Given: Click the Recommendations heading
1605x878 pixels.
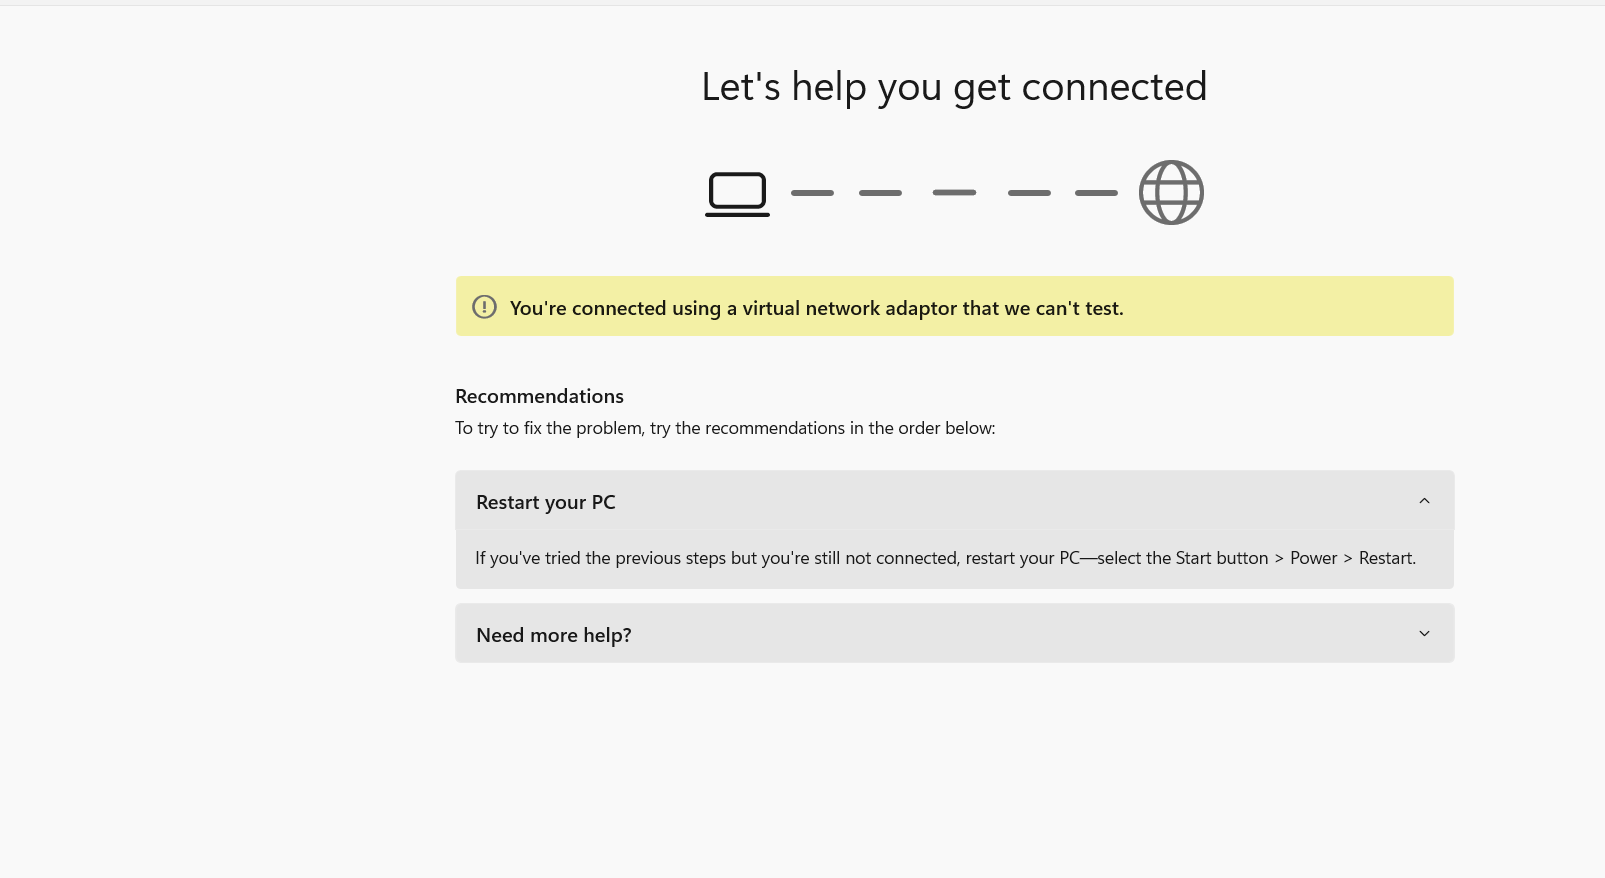Looking at the screenshot, I should click(x=539, y=396).
